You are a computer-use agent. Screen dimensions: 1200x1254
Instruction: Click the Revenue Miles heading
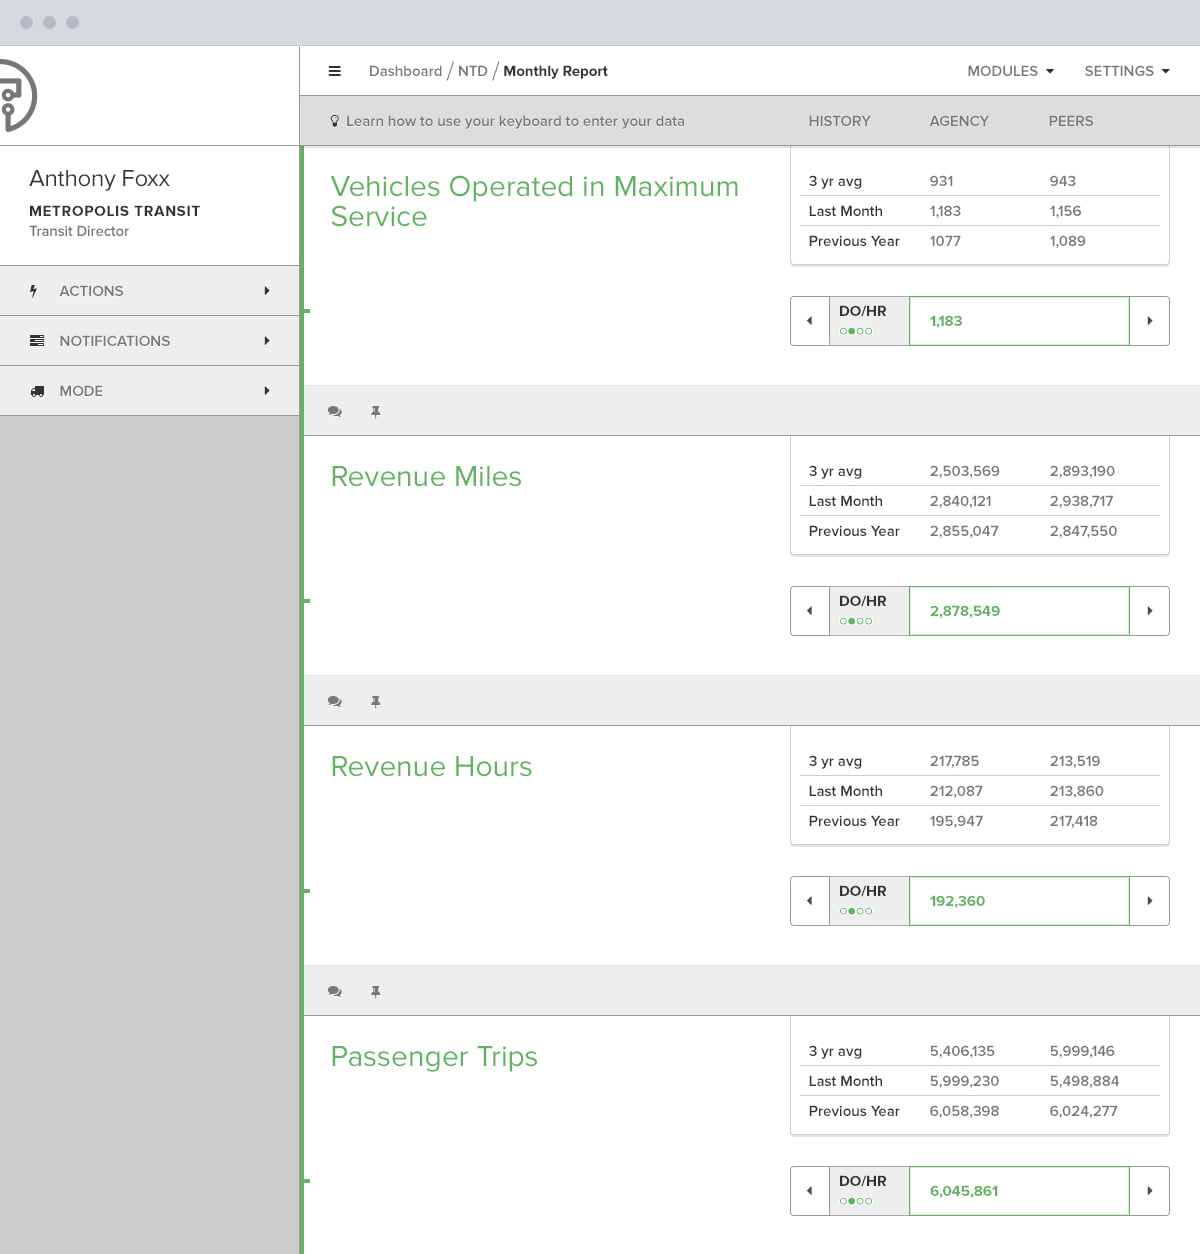[426, 476]
